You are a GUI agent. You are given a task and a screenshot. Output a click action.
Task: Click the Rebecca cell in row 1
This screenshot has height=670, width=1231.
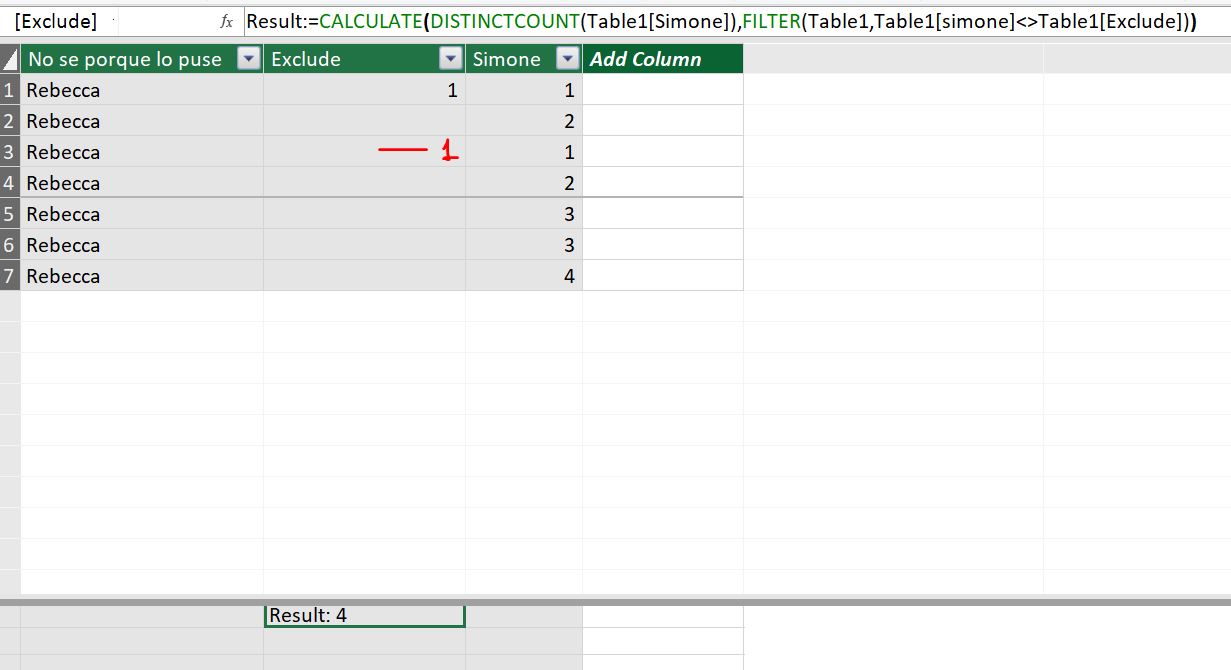click(x=142, y=90)
